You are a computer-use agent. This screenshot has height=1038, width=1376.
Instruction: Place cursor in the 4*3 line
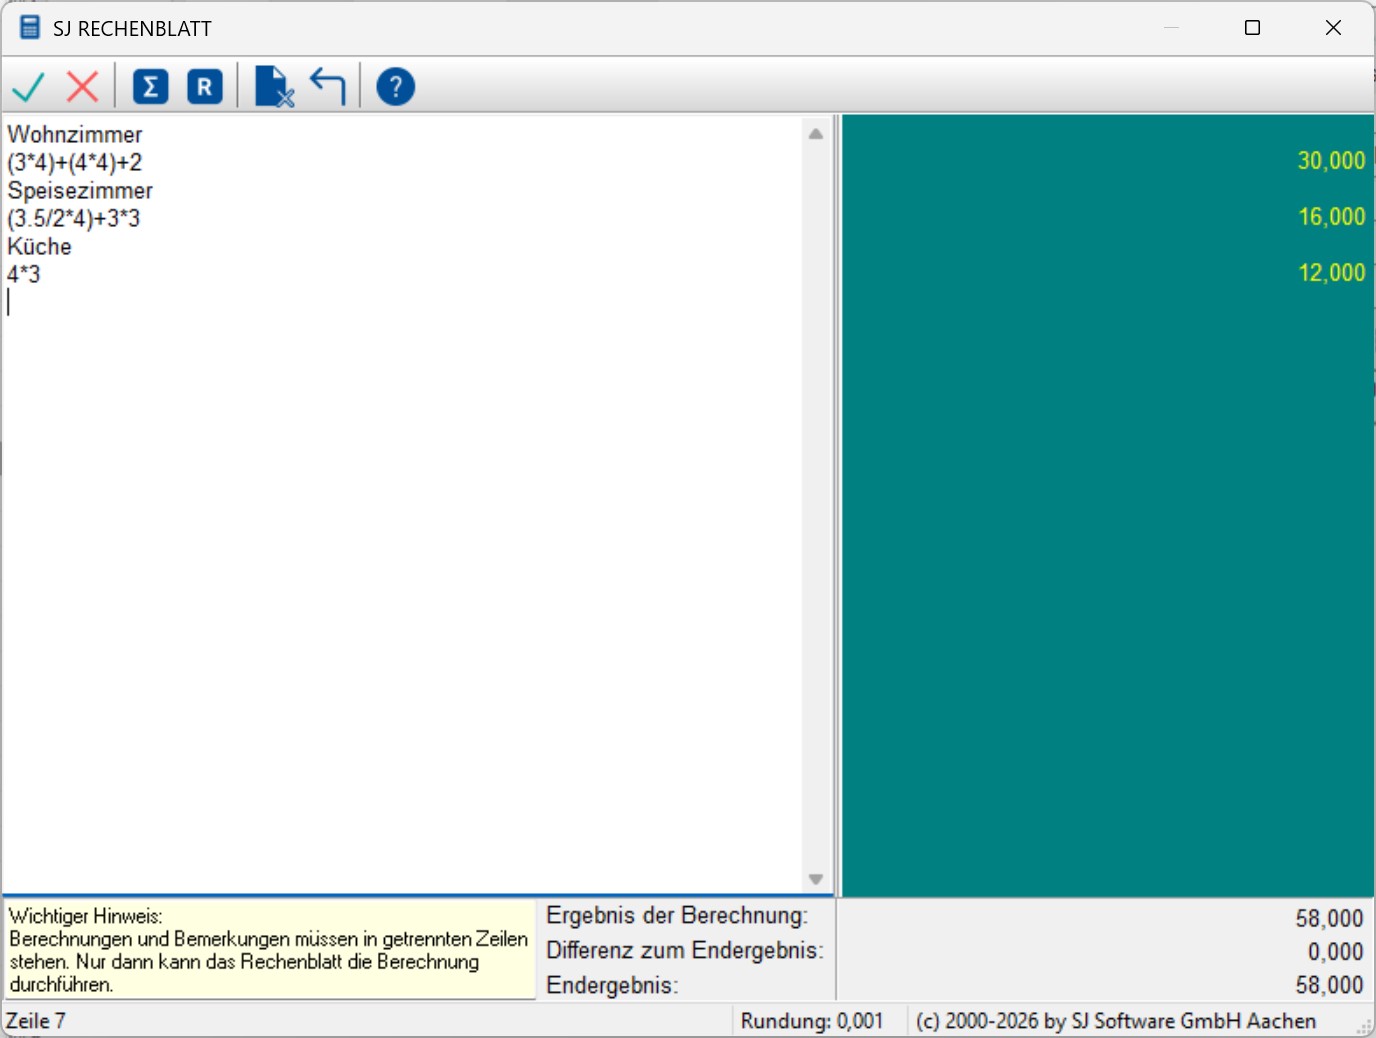pos(24,274)
